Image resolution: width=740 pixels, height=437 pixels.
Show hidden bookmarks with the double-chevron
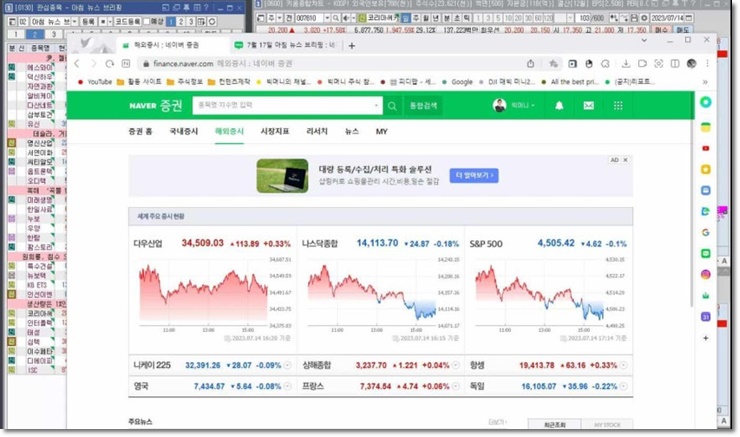[x=705, y=82]
